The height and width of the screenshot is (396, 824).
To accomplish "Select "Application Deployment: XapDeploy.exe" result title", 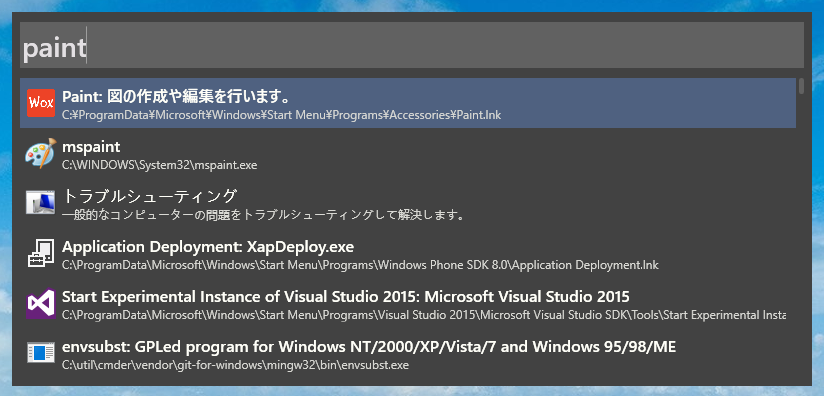I will [x=208, y=247].
